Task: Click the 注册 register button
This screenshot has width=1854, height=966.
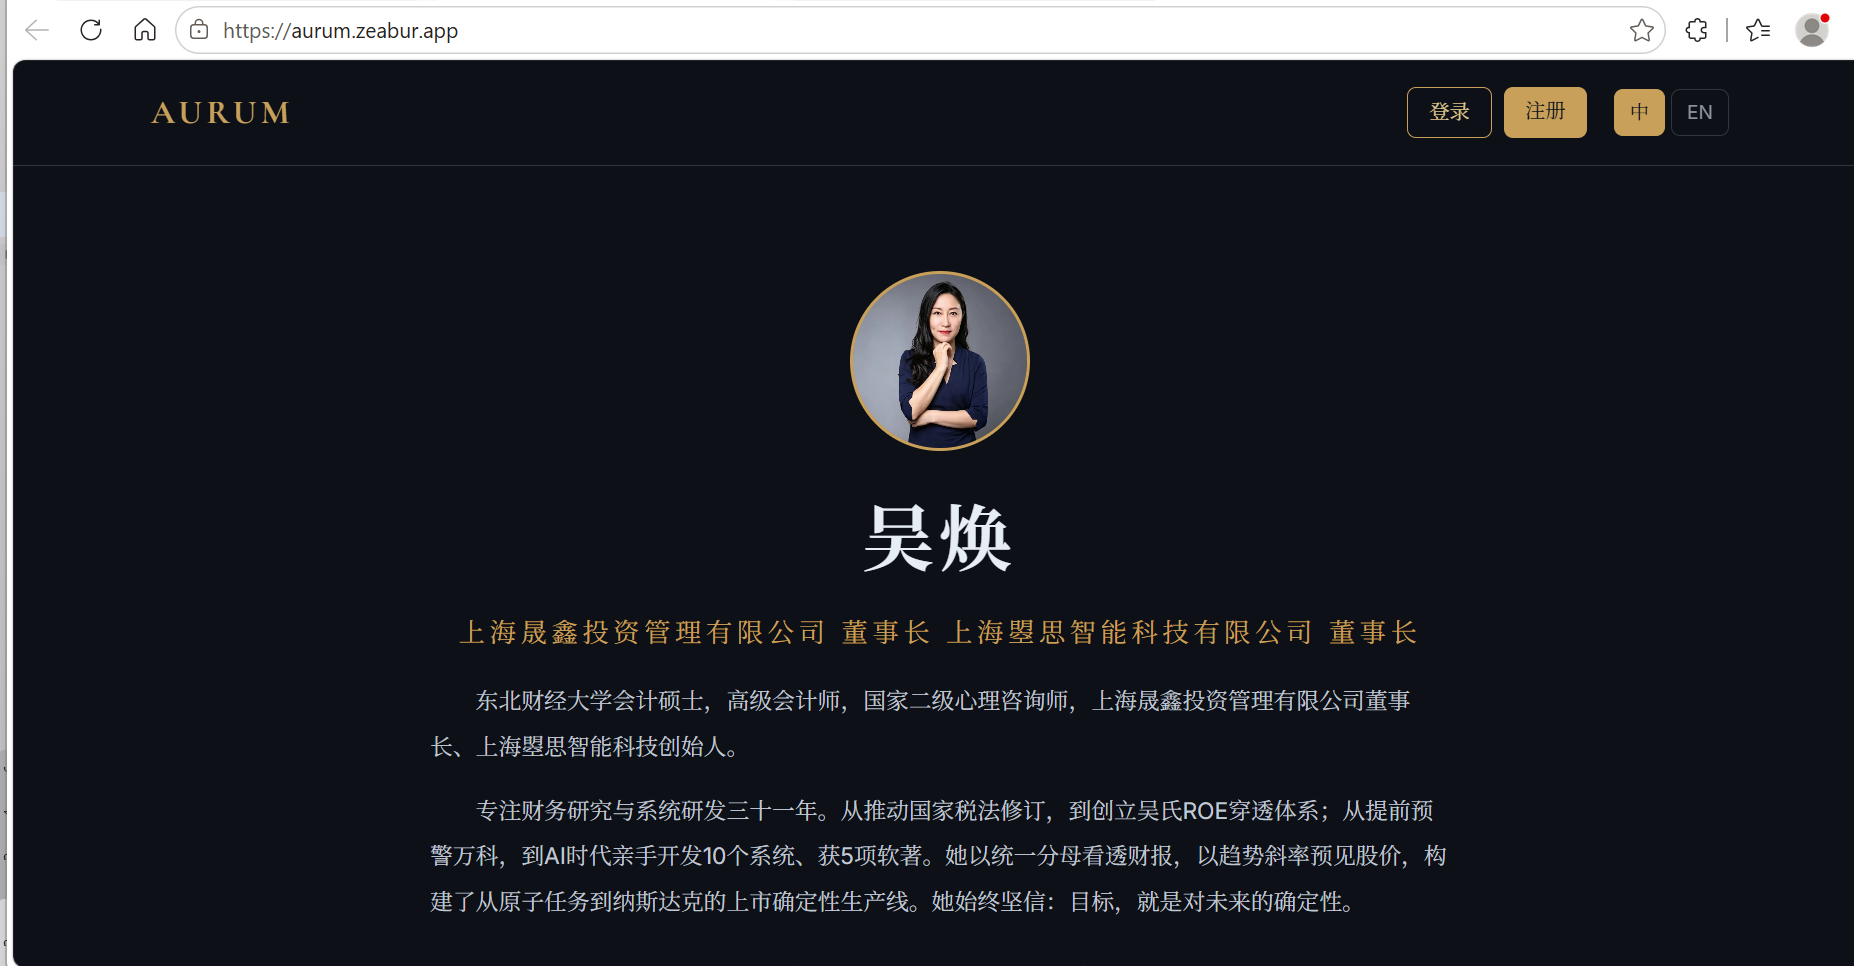Action: [1545, 112]
